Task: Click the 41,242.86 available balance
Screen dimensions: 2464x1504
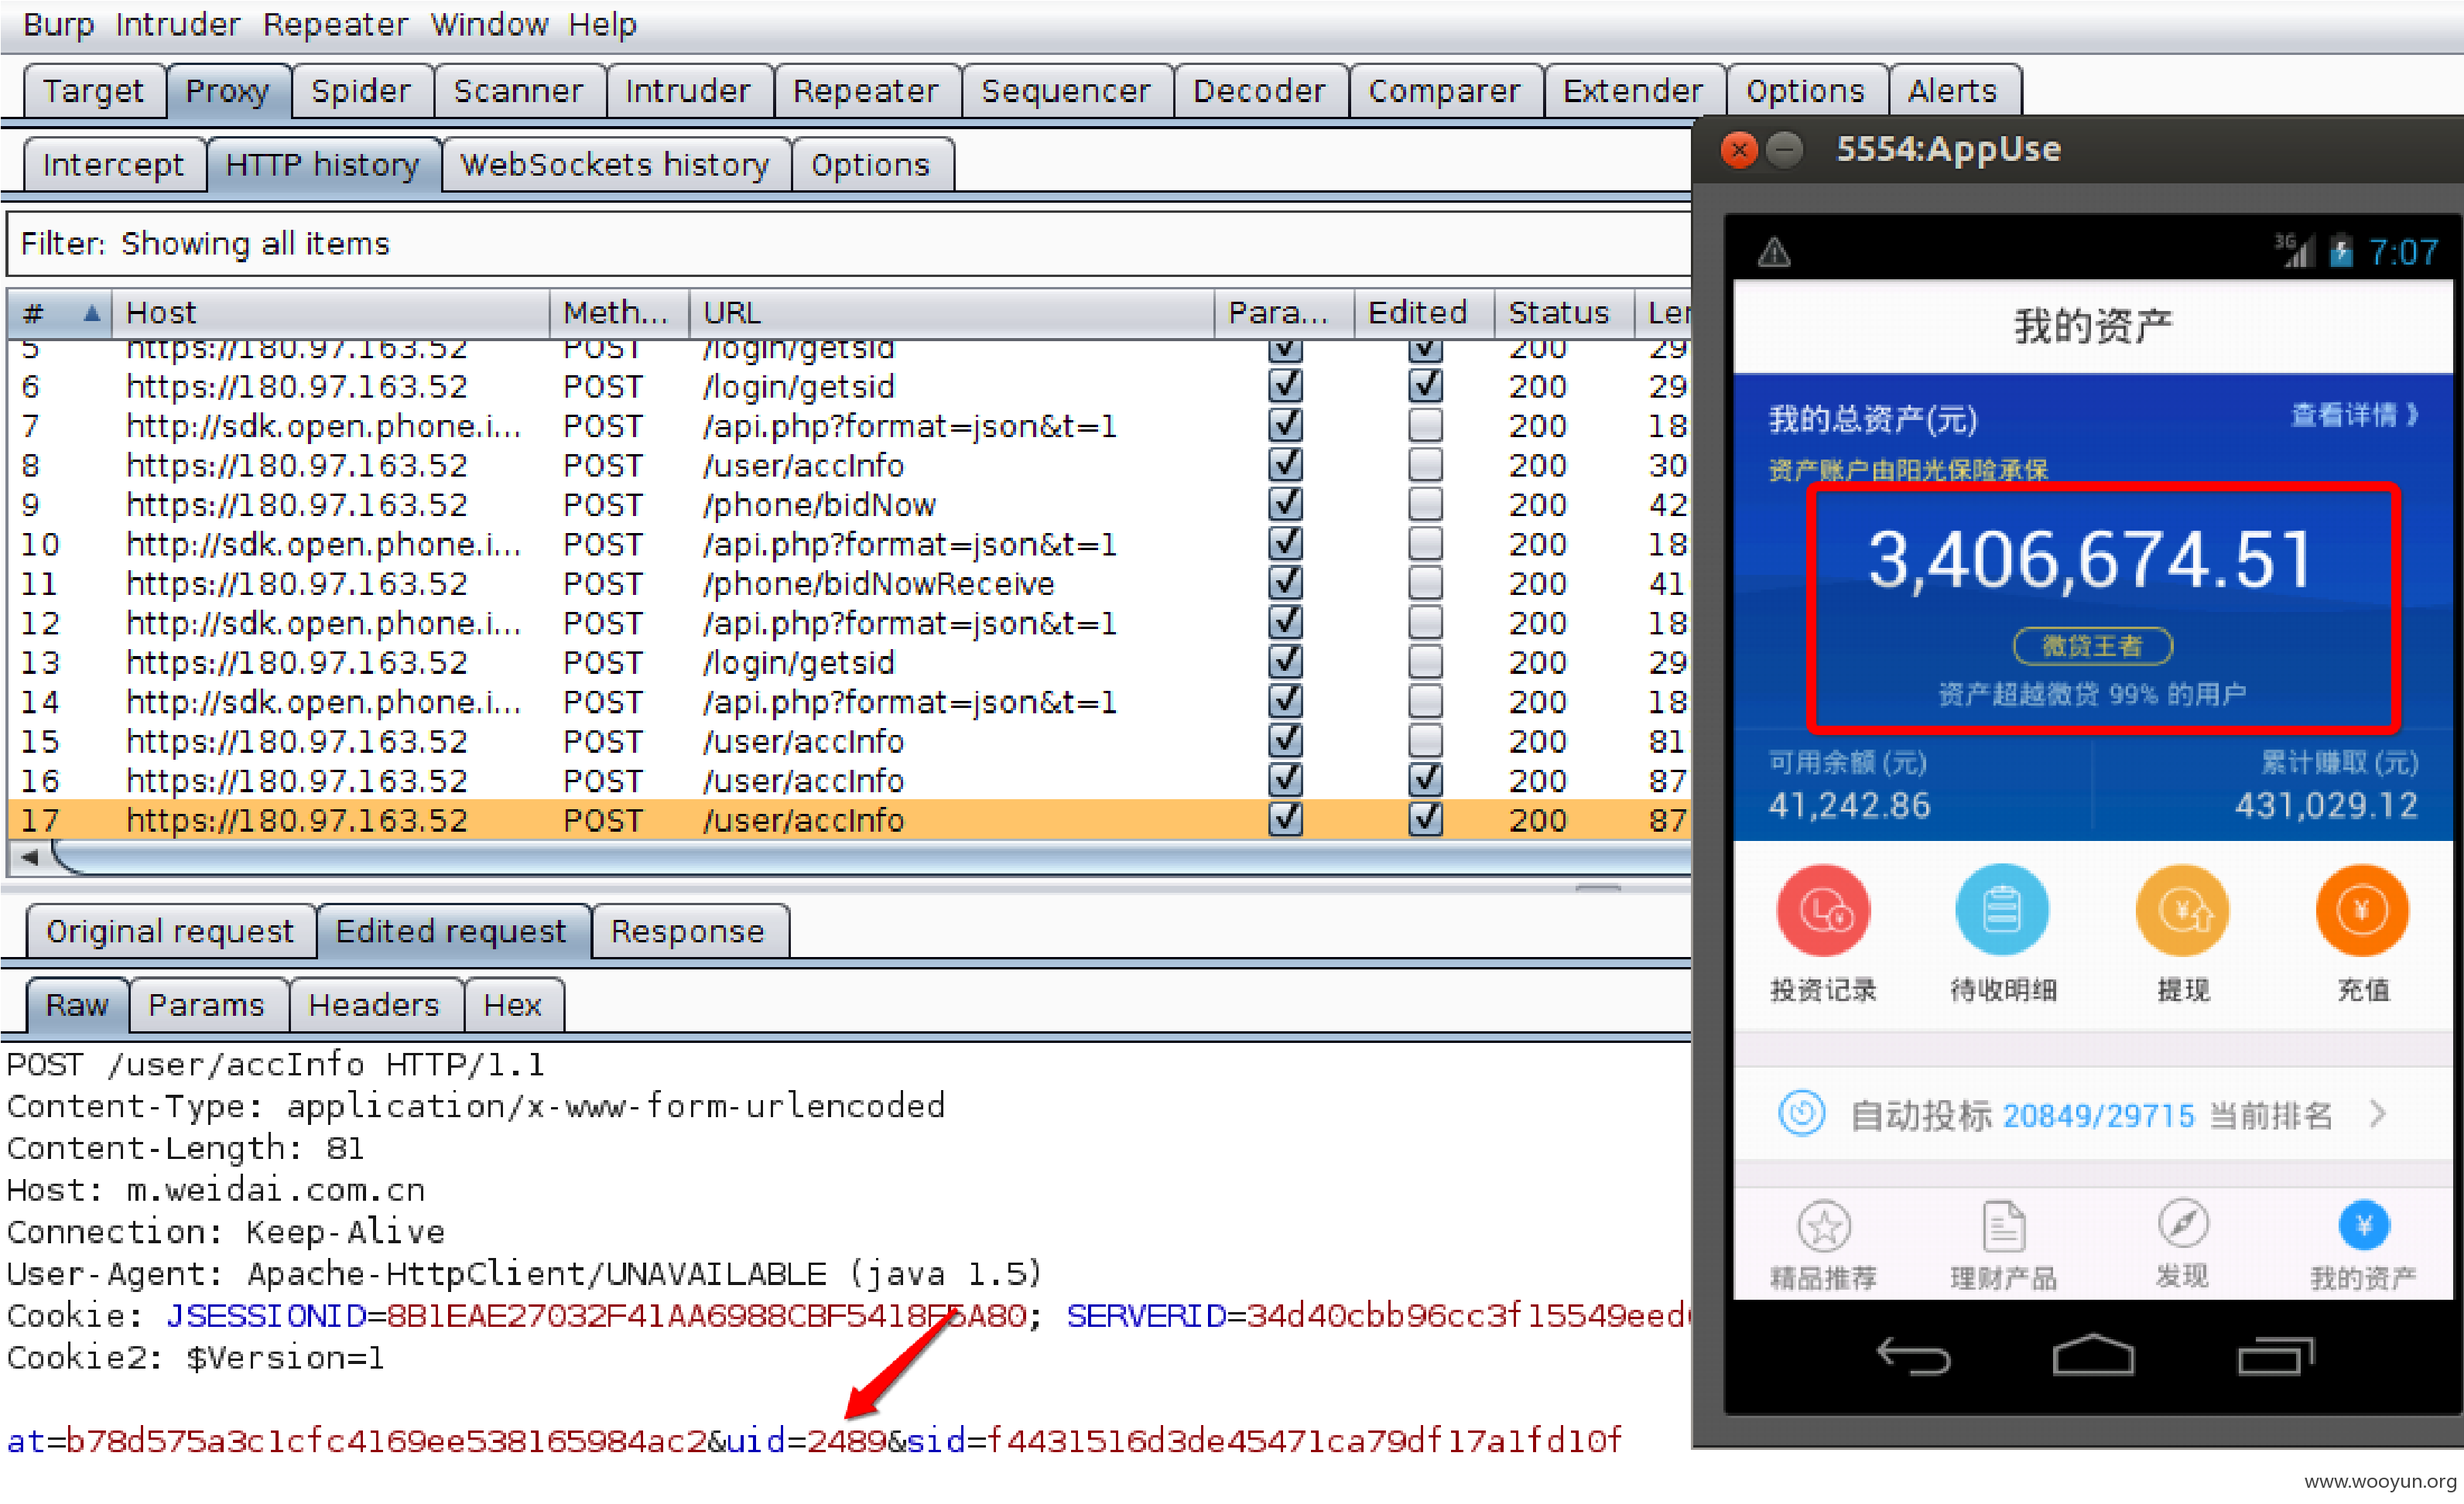Action: tap(1849, 805)
